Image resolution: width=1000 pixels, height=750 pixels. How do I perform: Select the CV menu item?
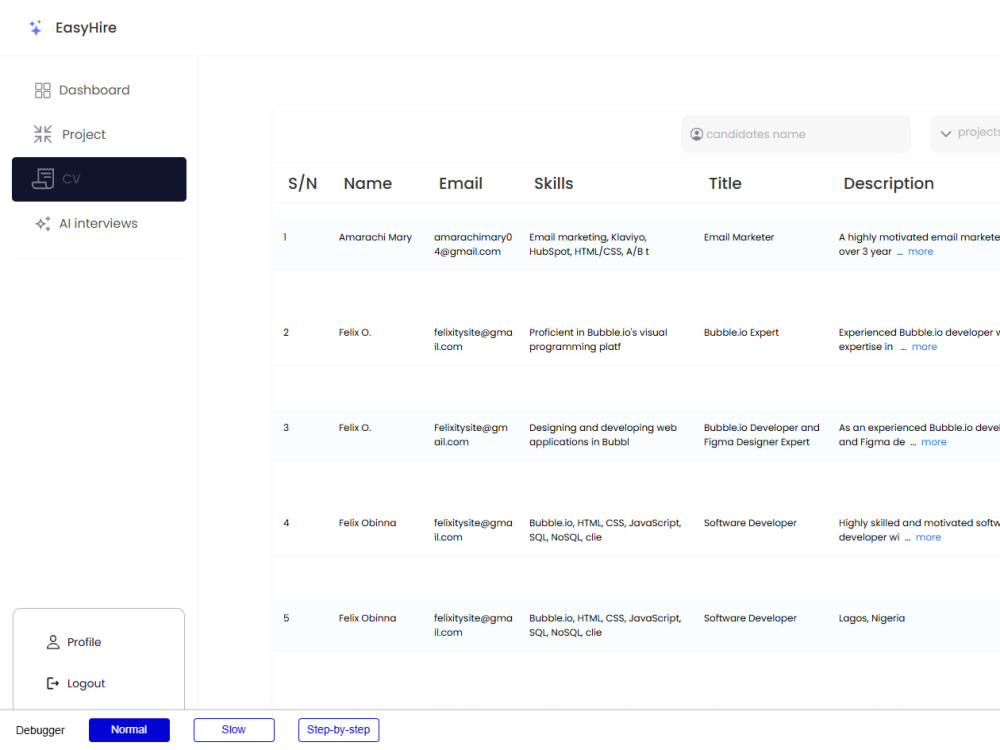coord(99,179)
